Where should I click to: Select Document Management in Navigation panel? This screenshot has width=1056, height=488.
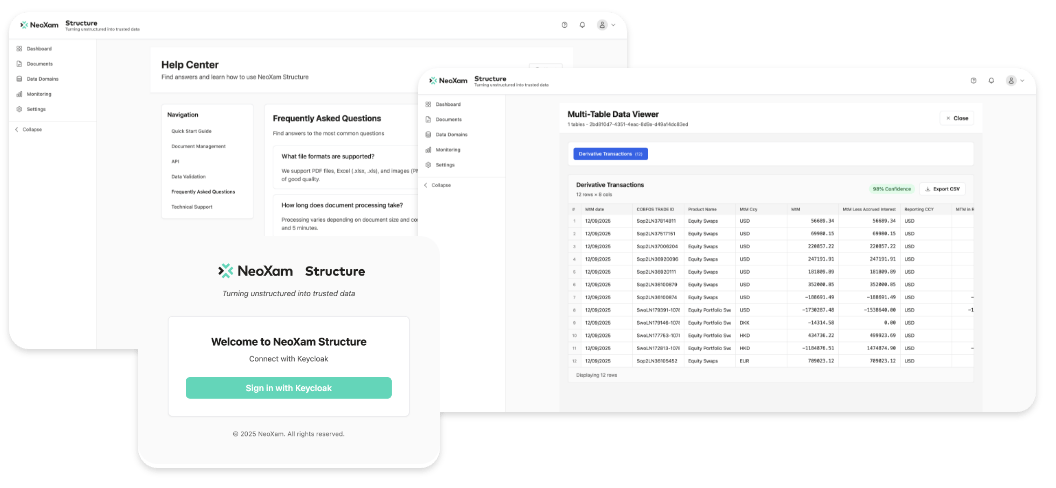tap(199, 146)
